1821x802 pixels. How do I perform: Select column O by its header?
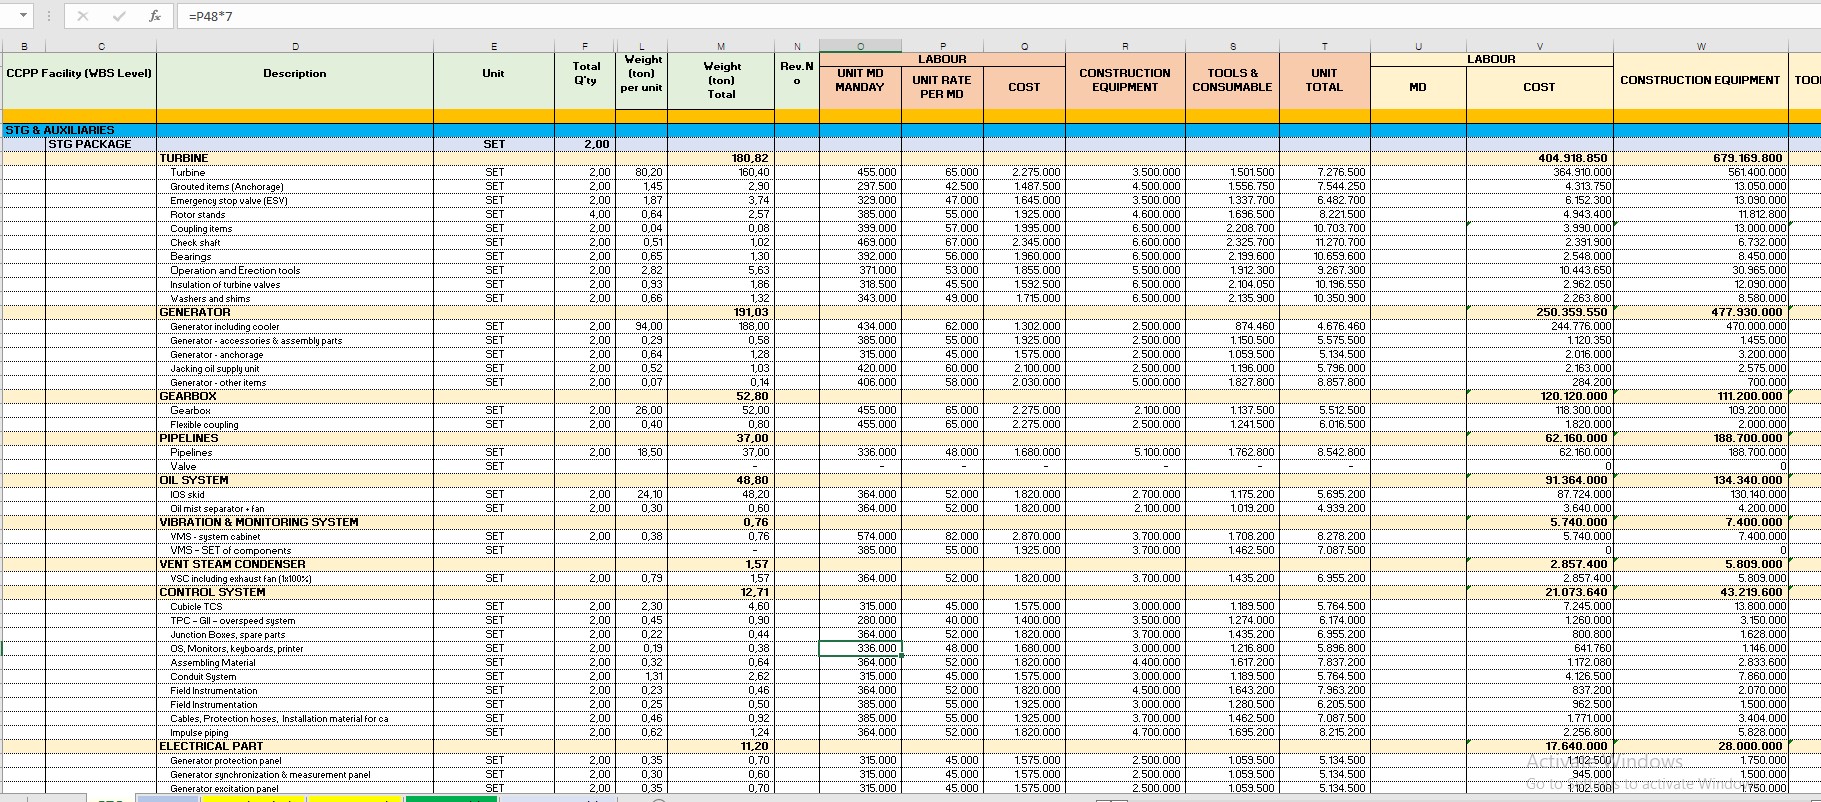pyautogui.click(x=860, y=46)
